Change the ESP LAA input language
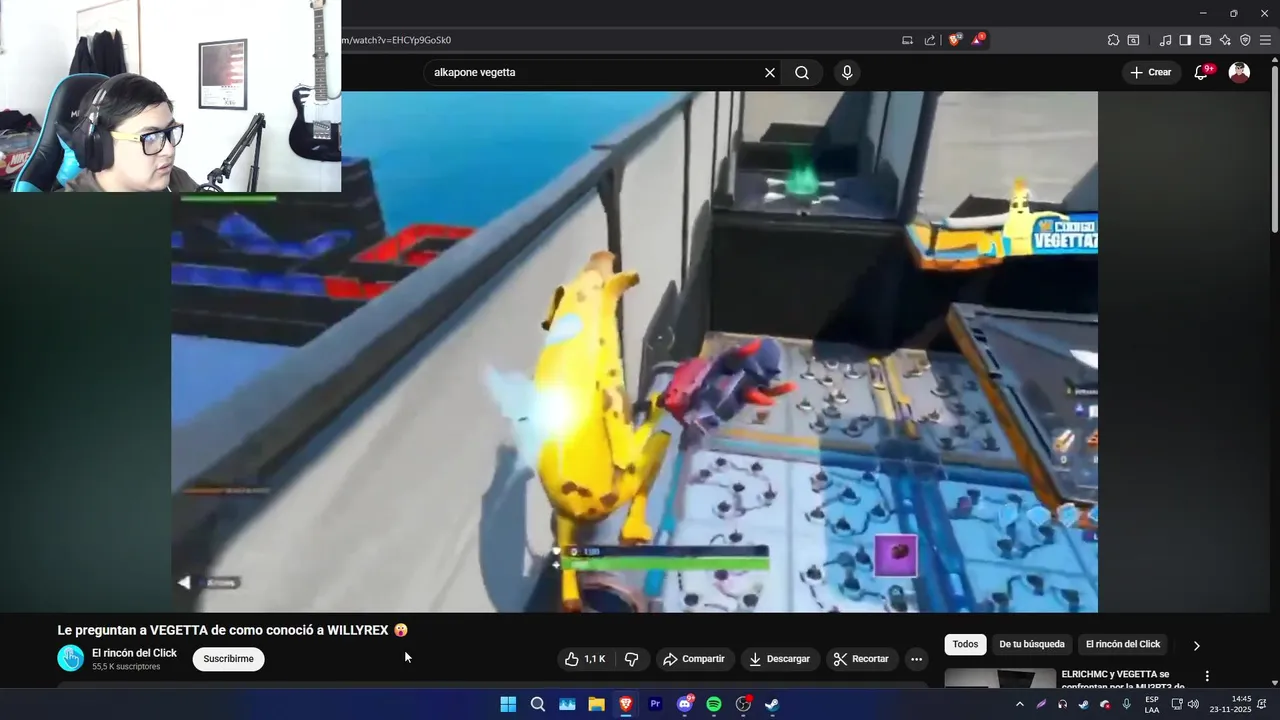Viewport: 1280px width, 720px height. (1152, 704)
